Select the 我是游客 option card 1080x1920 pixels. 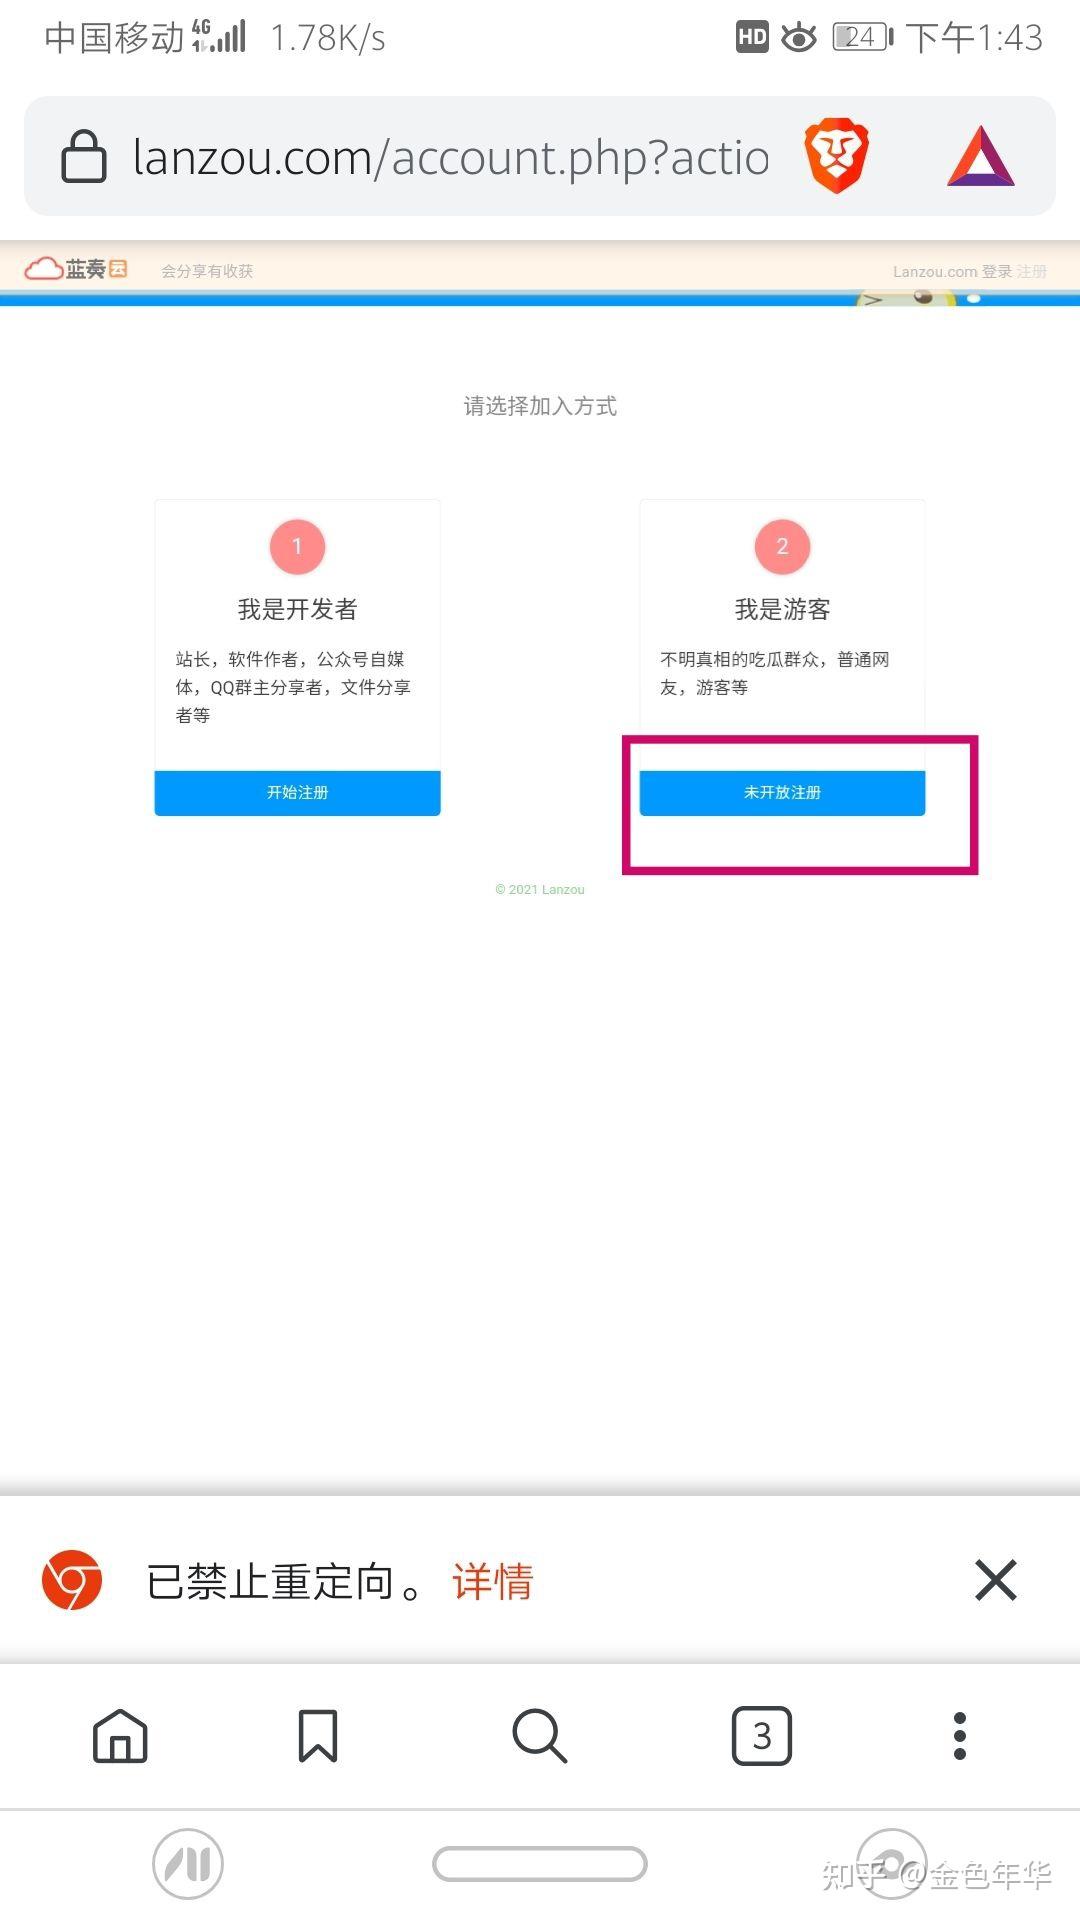coord(782,657)
